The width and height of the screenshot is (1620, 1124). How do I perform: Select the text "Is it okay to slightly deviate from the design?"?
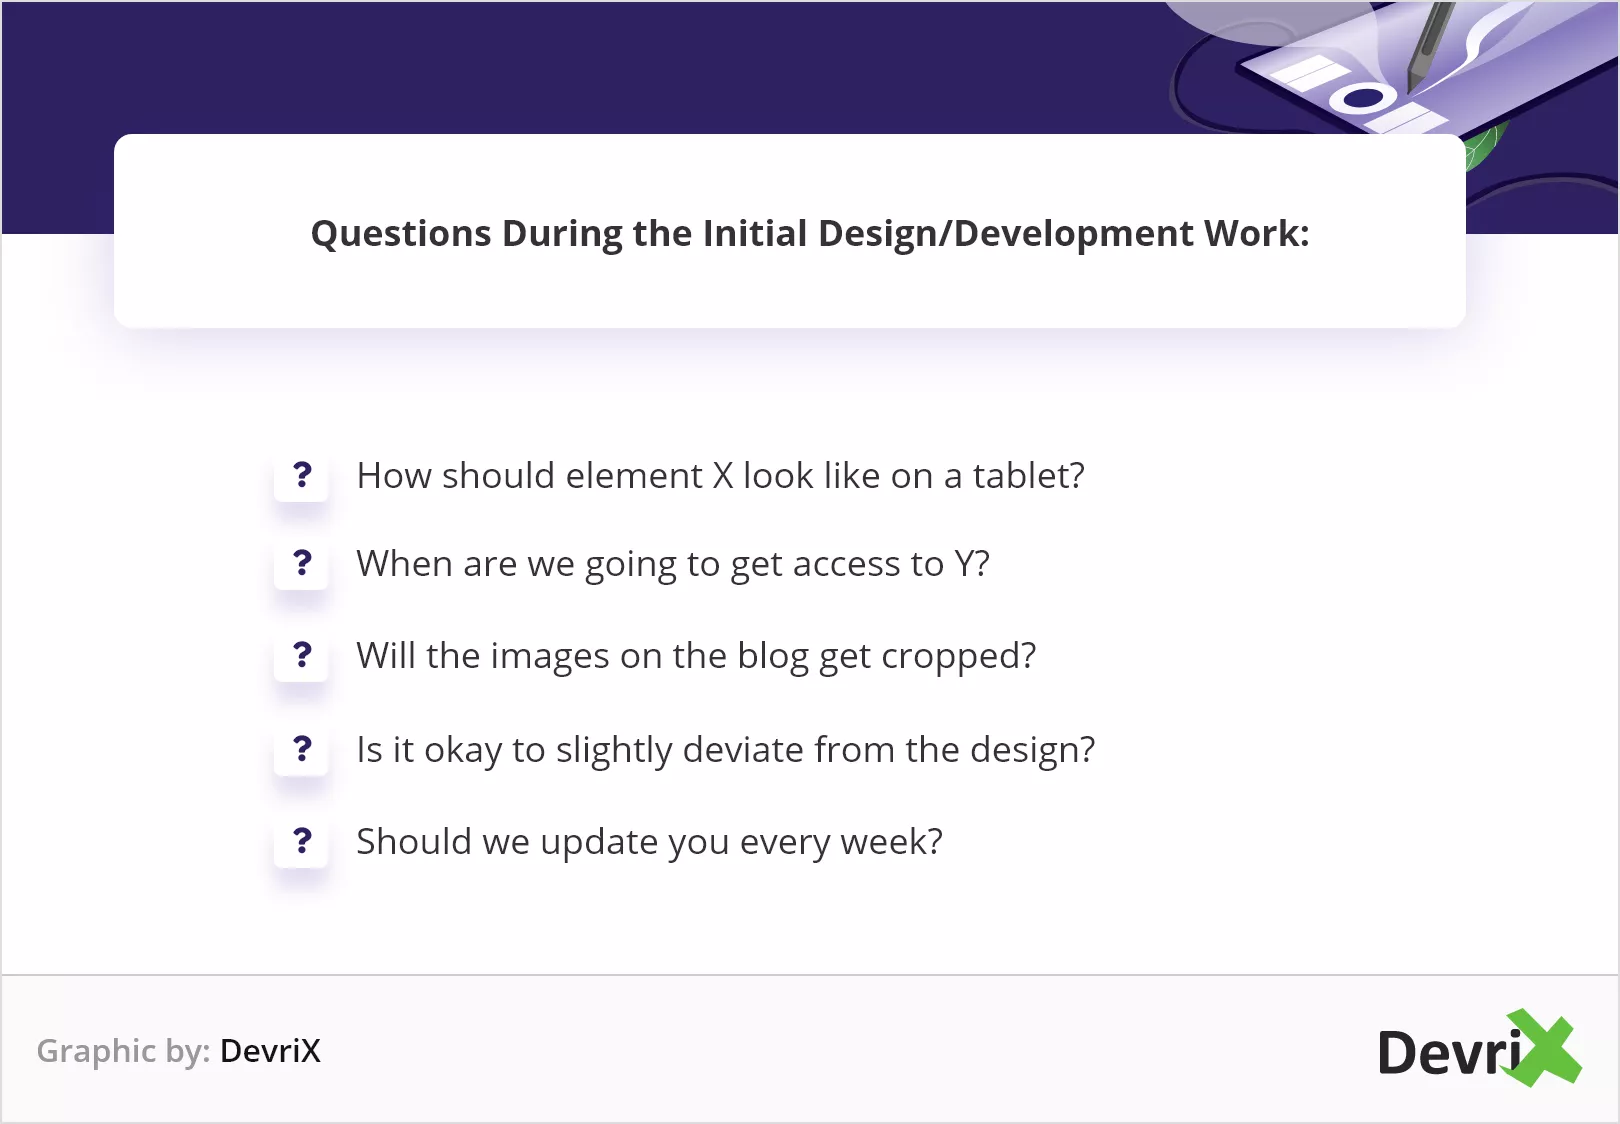tap(726, 750)
